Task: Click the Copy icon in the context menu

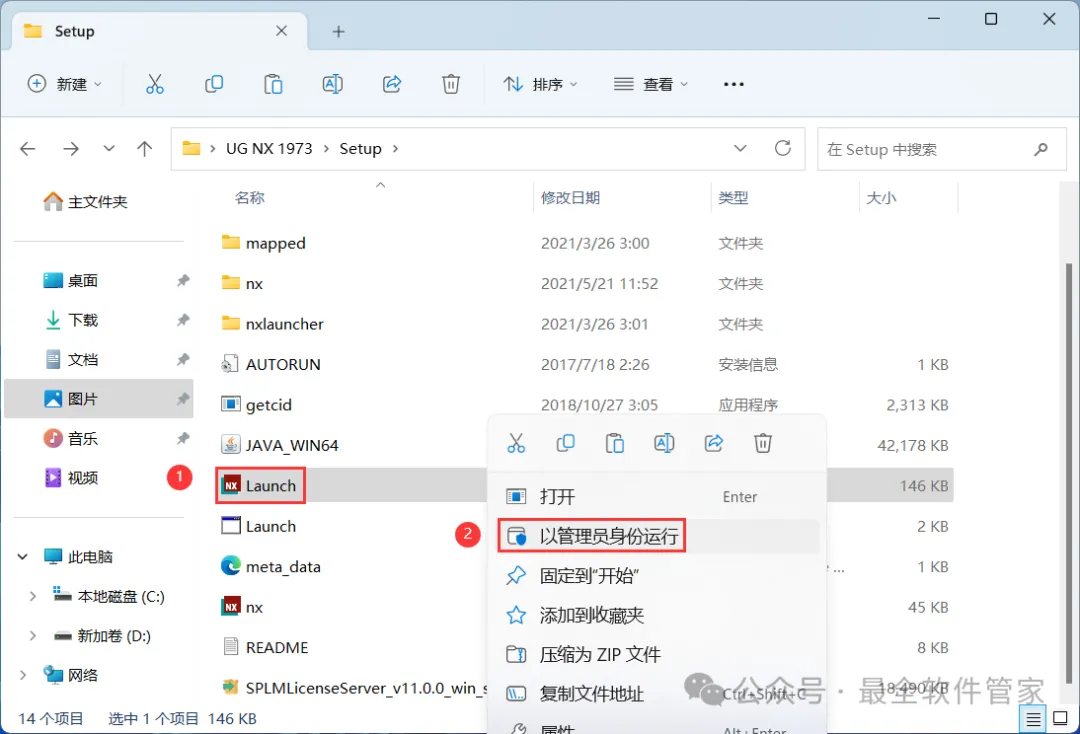Action: click(565, 443)
